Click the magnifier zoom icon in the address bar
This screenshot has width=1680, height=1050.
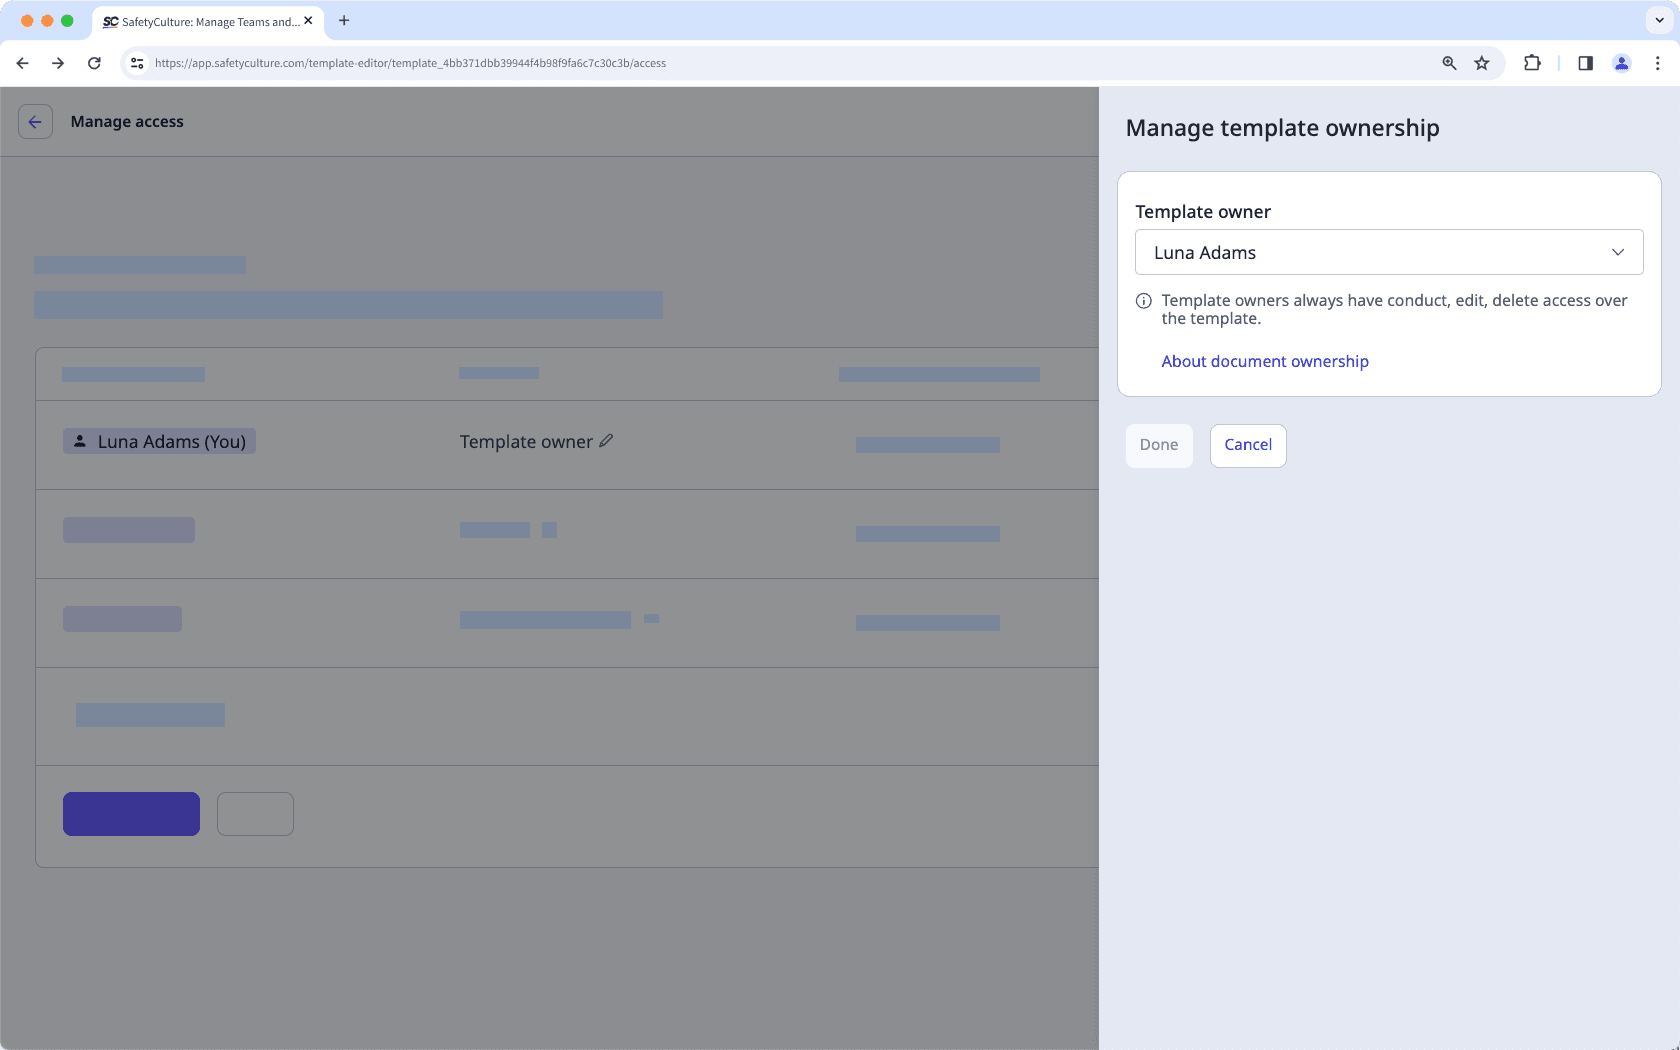tap(1448, 62)
